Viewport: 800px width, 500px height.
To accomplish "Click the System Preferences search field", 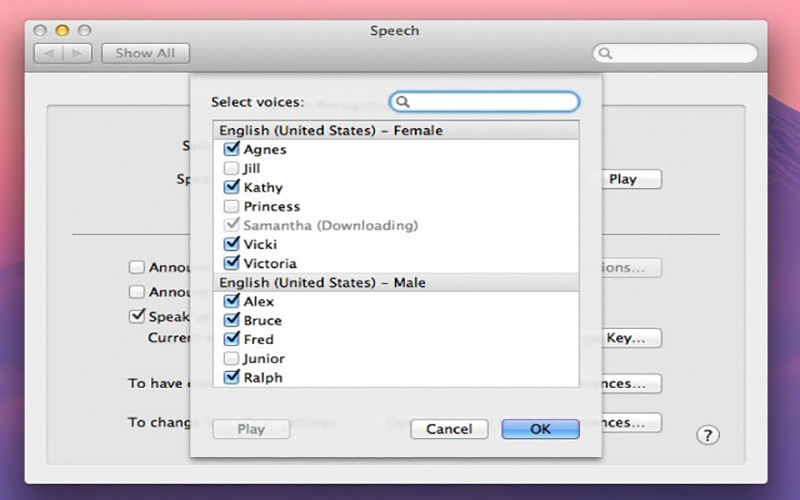I will (682, 54).
